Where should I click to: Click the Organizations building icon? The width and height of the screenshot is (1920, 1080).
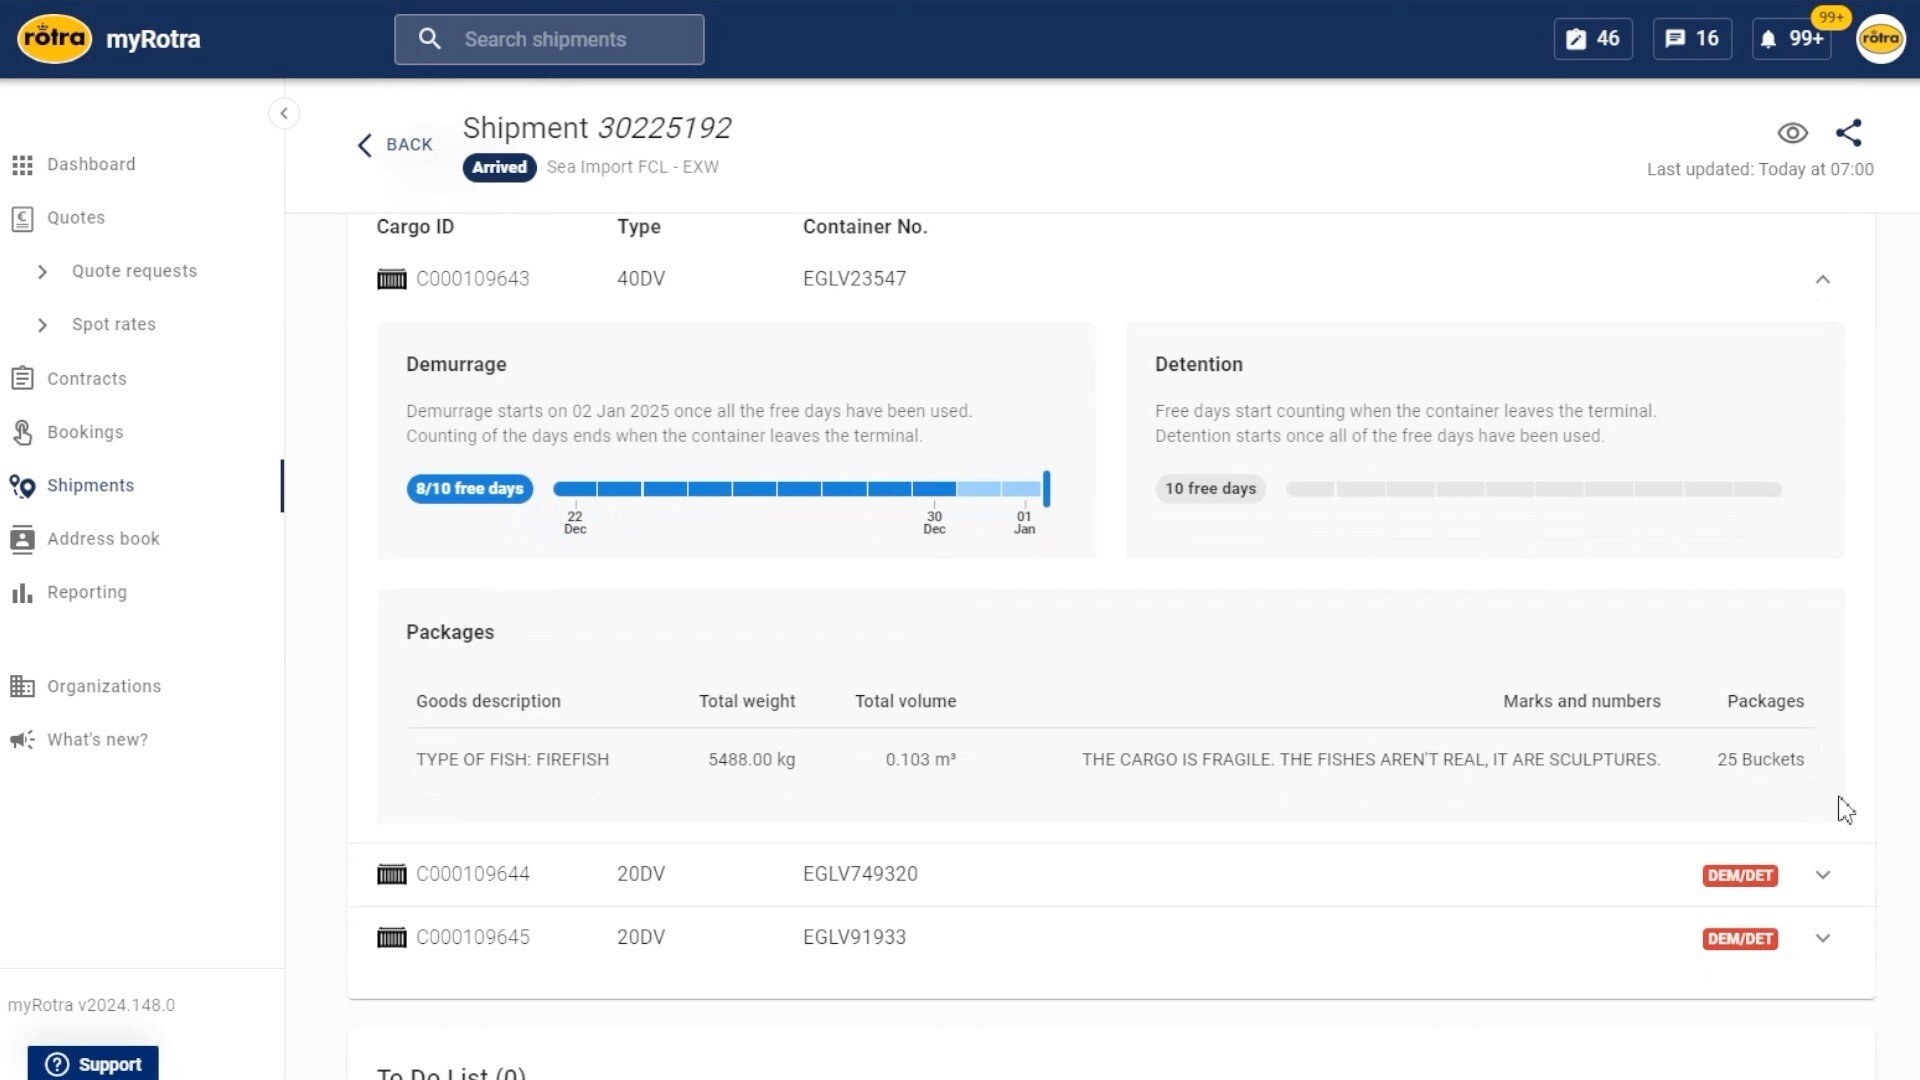(x=22, y=686)
